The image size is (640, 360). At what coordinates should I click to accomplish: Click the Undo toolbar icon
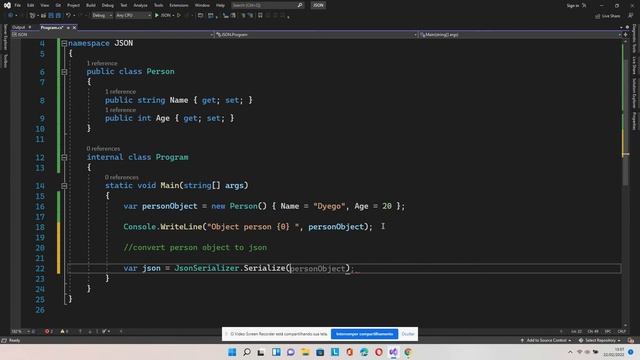click(69, 16)
